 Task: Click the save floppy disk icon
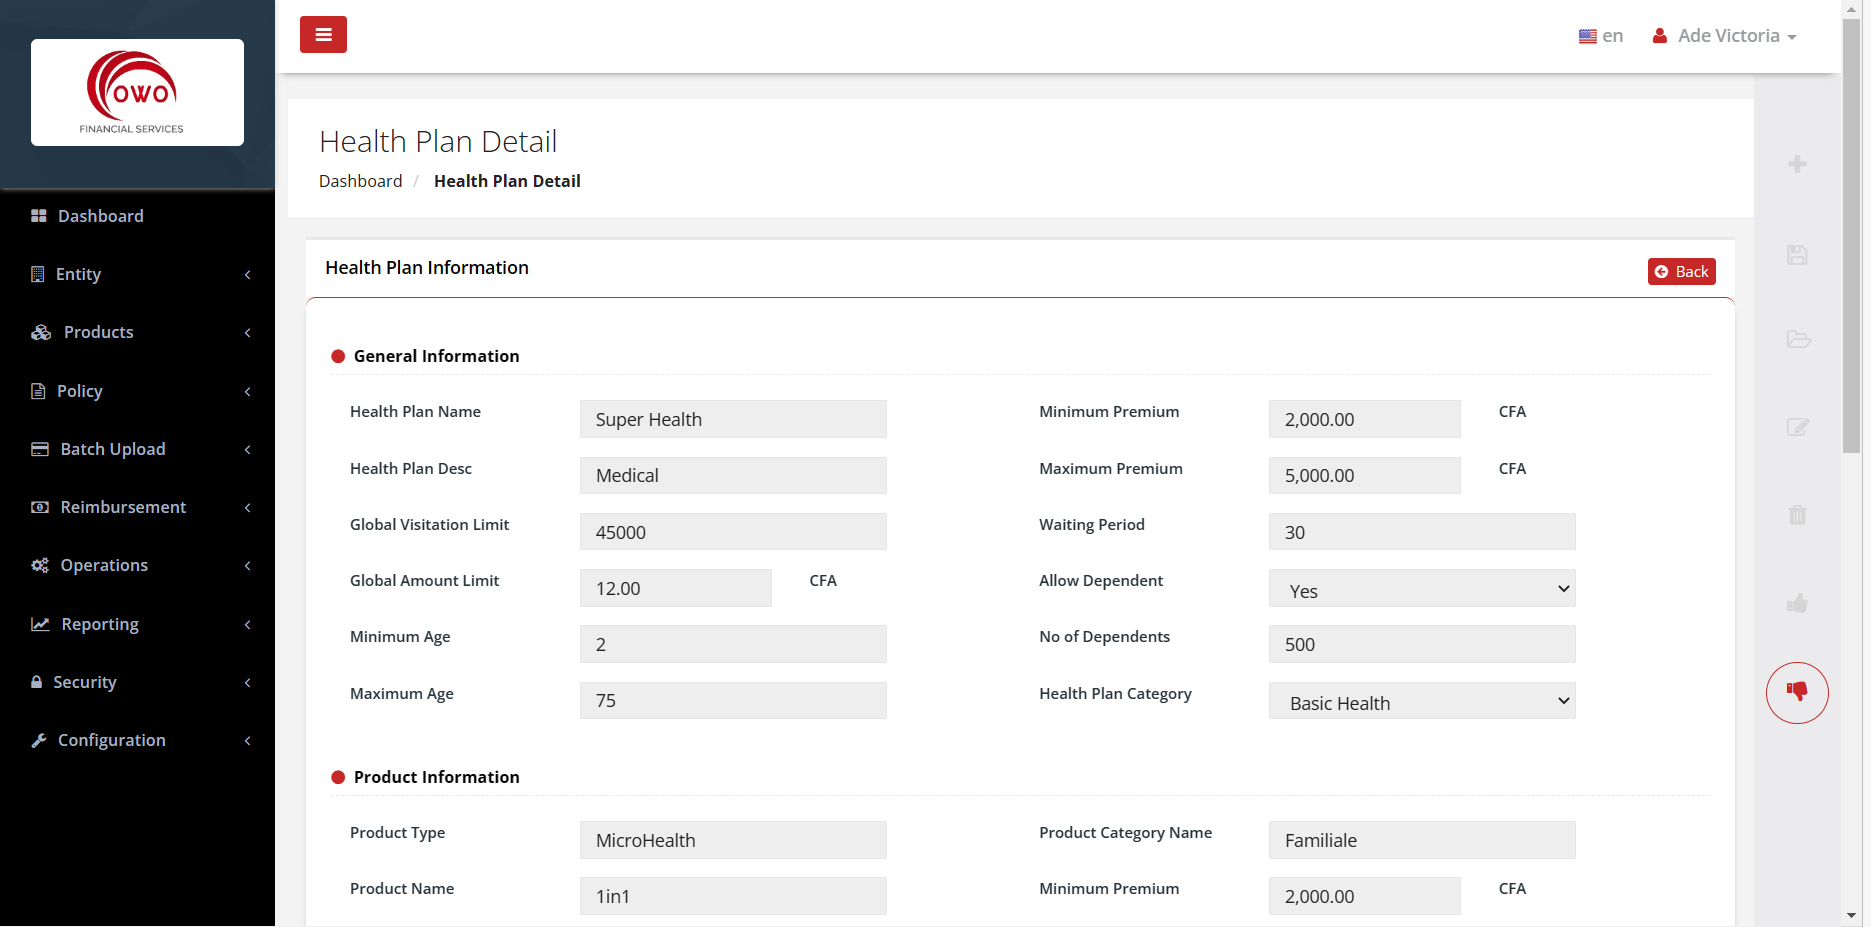pyautogui.click(x=1797, y=255)
